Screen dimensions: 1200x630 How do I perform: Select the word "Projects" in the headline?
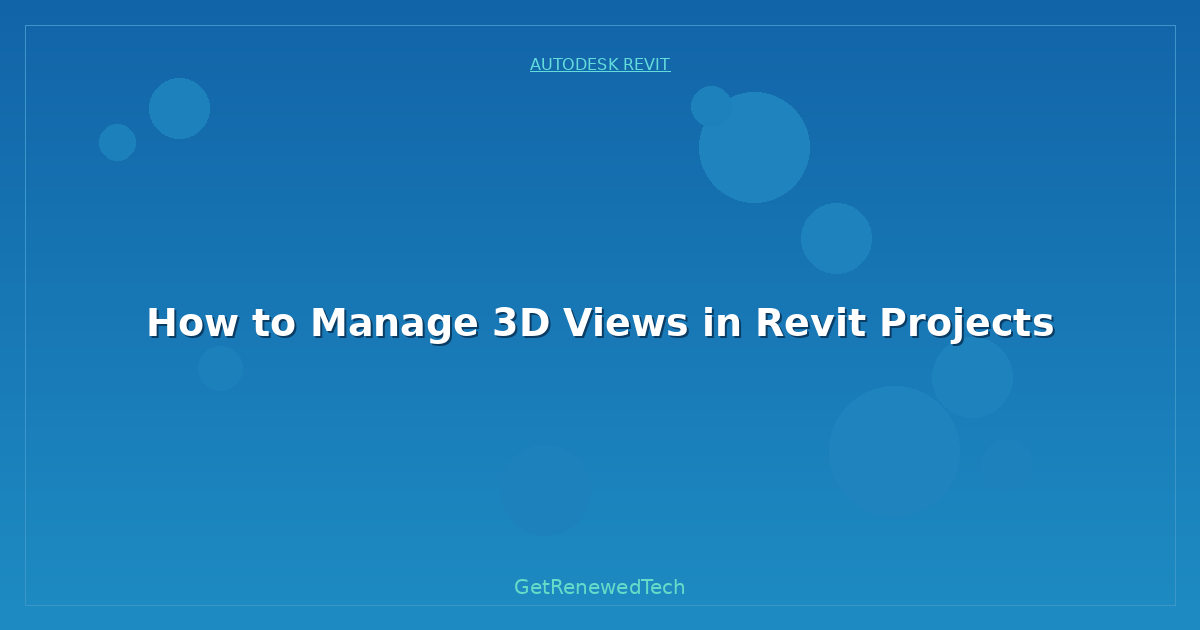[966, 324]
